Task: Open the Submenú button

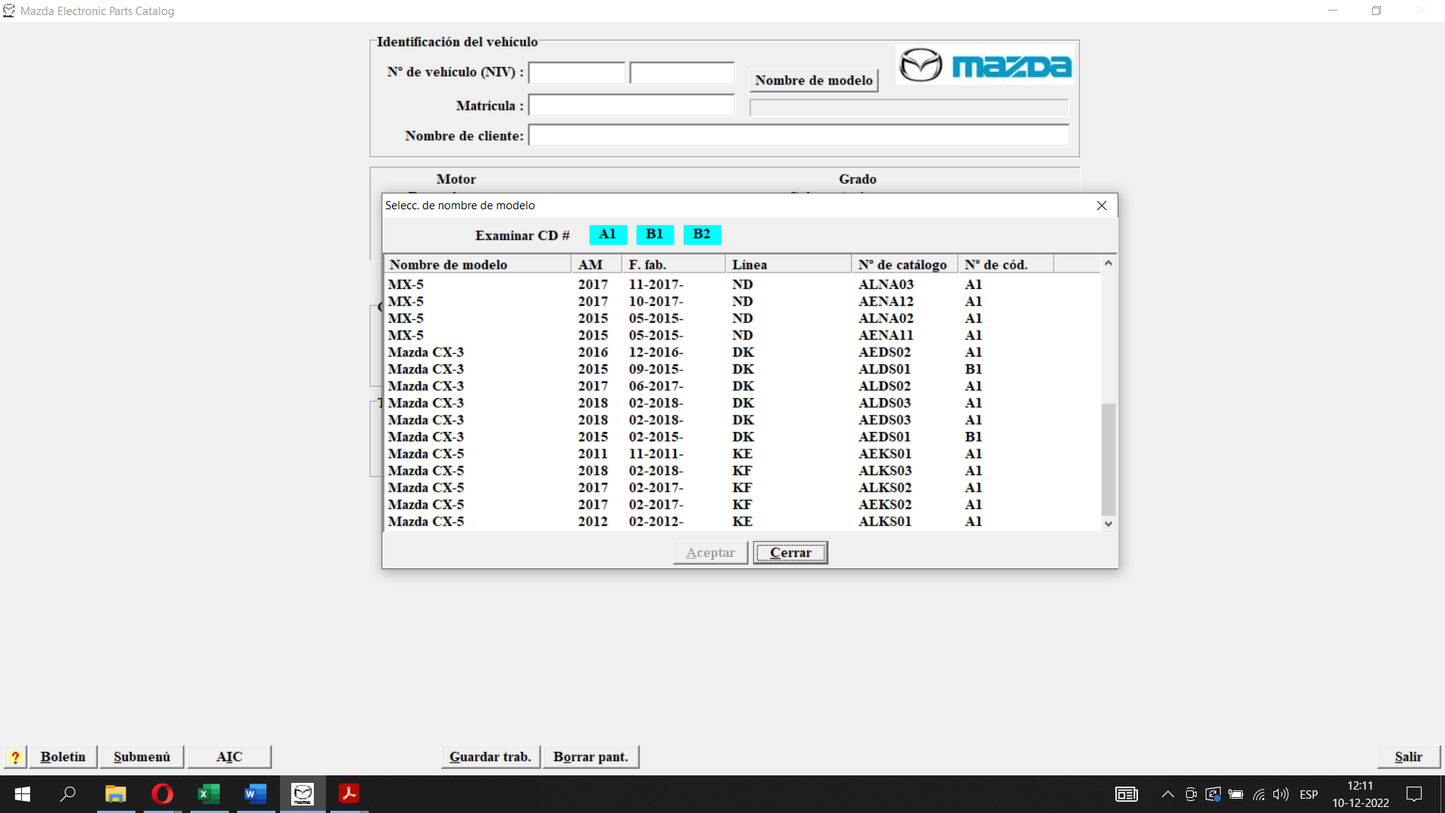Action: [x=142, y=757]
